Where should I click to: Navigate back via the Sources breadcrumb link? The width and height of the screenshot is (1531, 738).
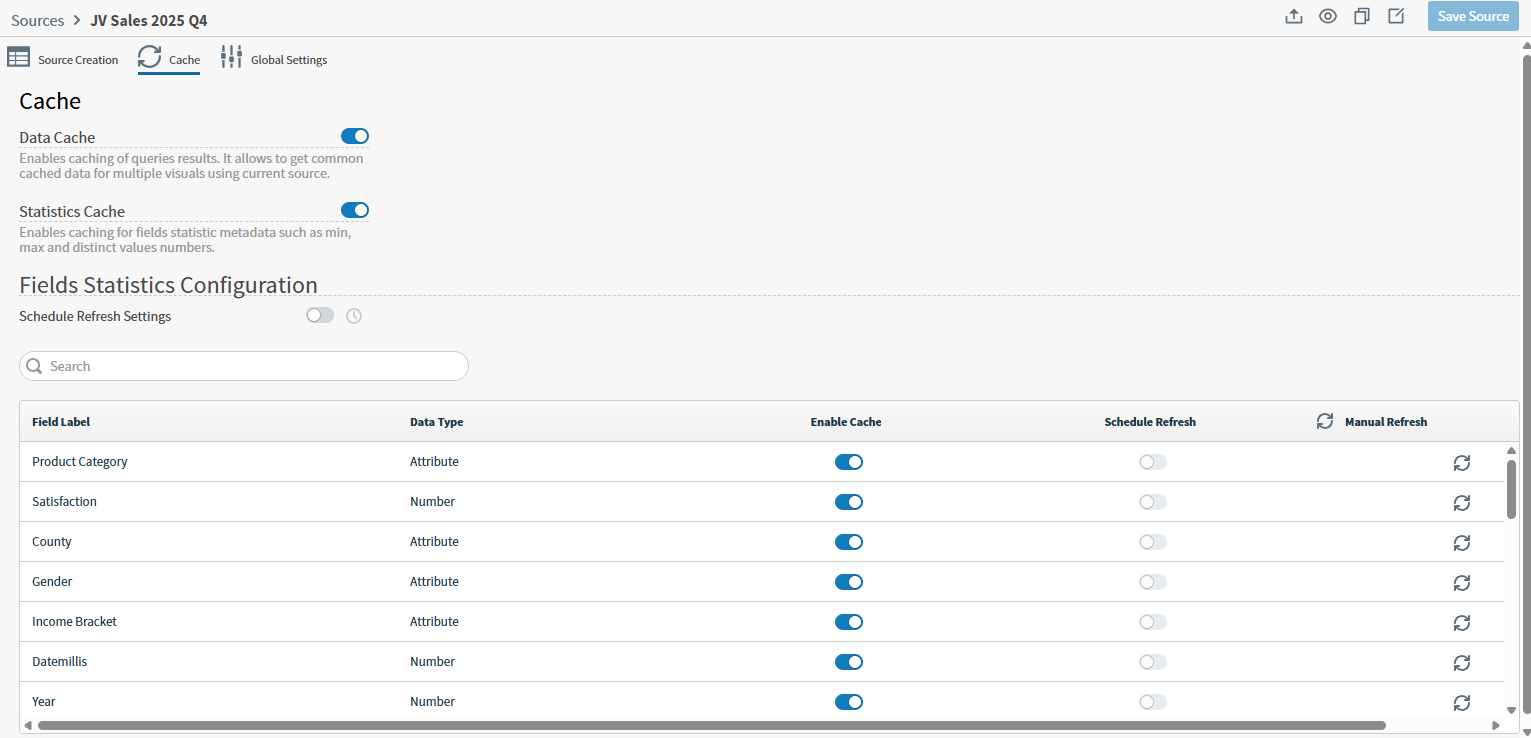(37, 20)
